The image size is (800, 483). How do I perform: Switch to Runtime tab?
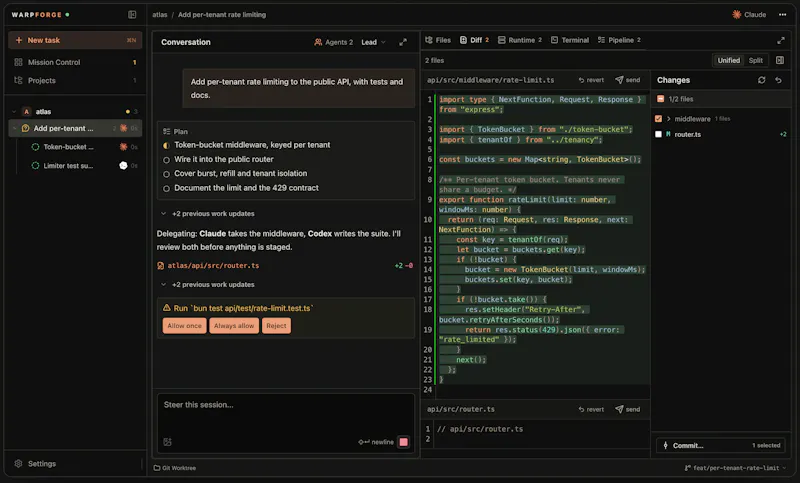click(x=520, y=40)
